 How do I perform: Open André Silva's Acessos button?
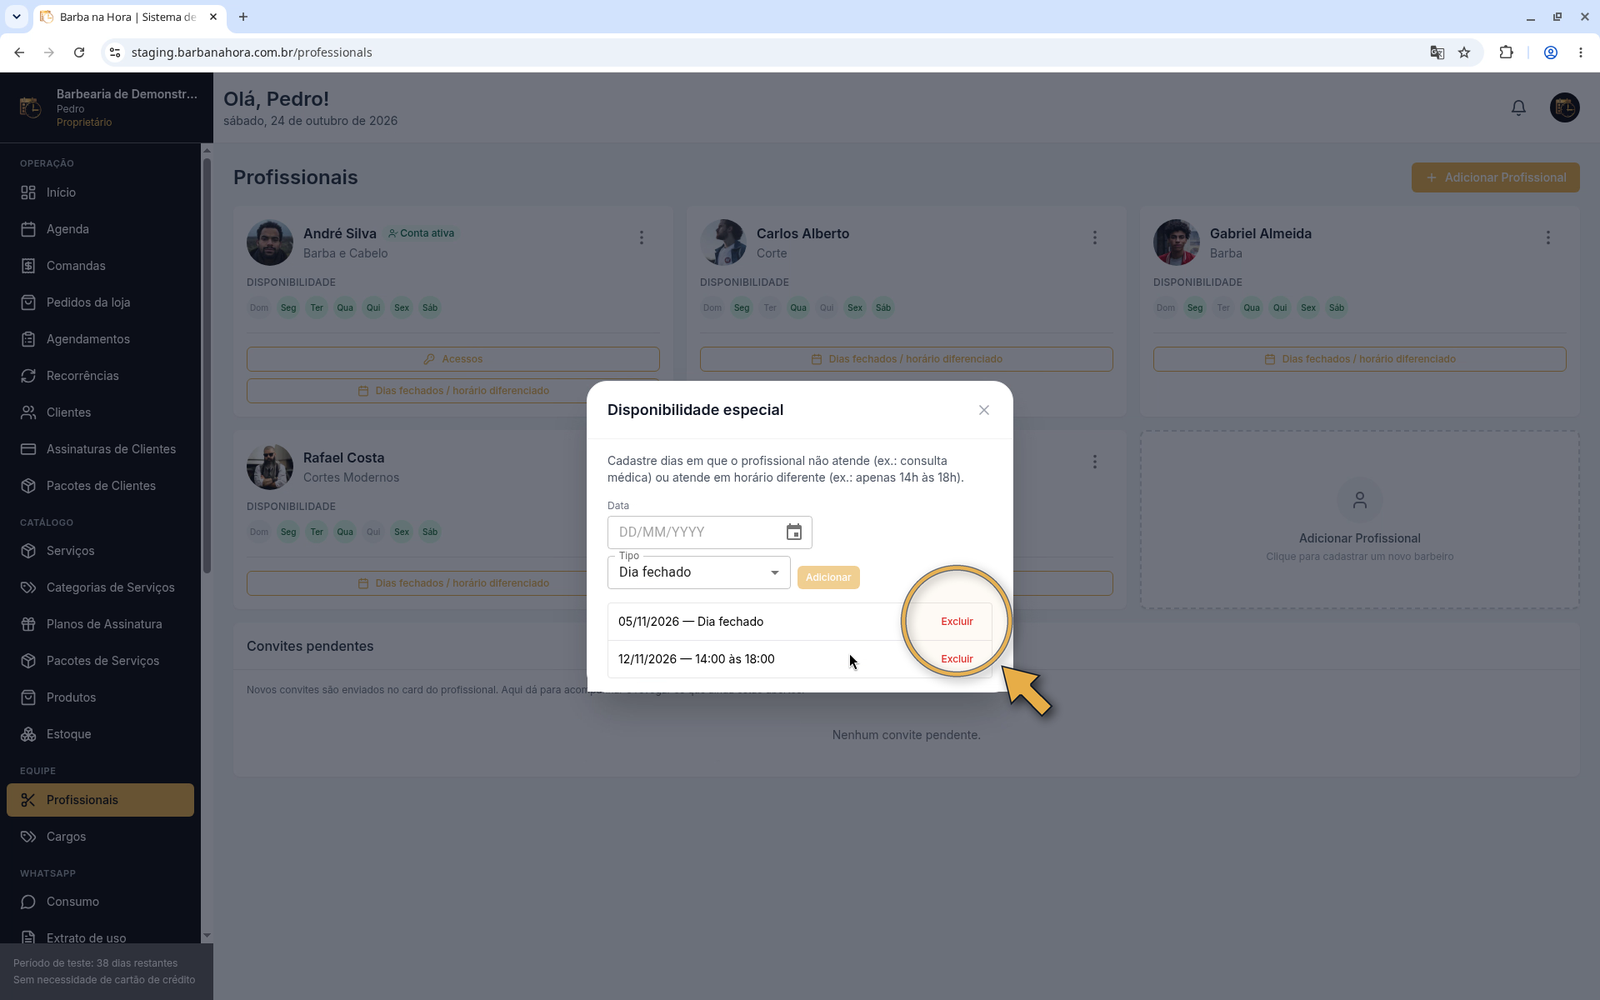click(453, 359)
